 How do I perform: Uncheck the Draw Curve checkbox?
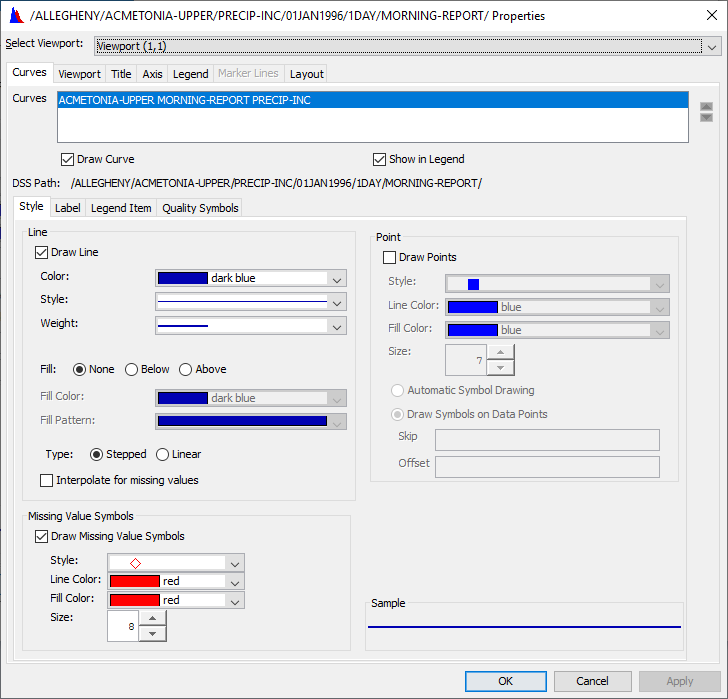coord(68,159)
